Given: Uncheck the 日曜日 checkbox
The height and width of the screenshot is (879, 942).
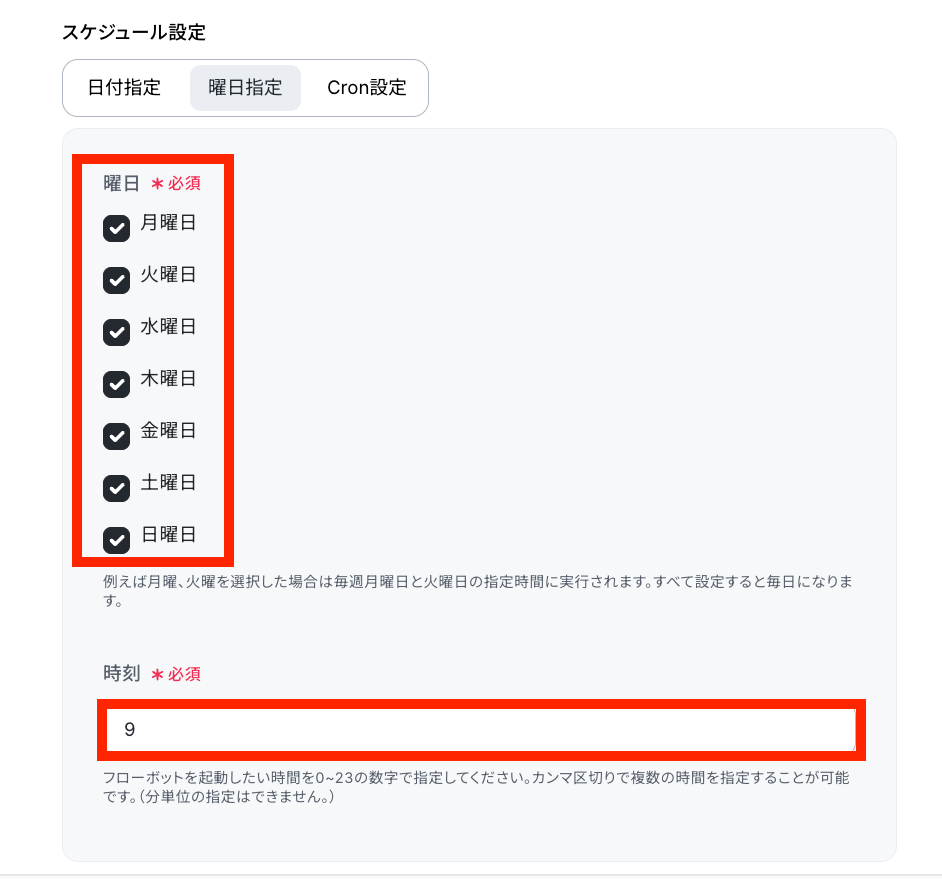Looking at the screenshot, I should [117, 540].
